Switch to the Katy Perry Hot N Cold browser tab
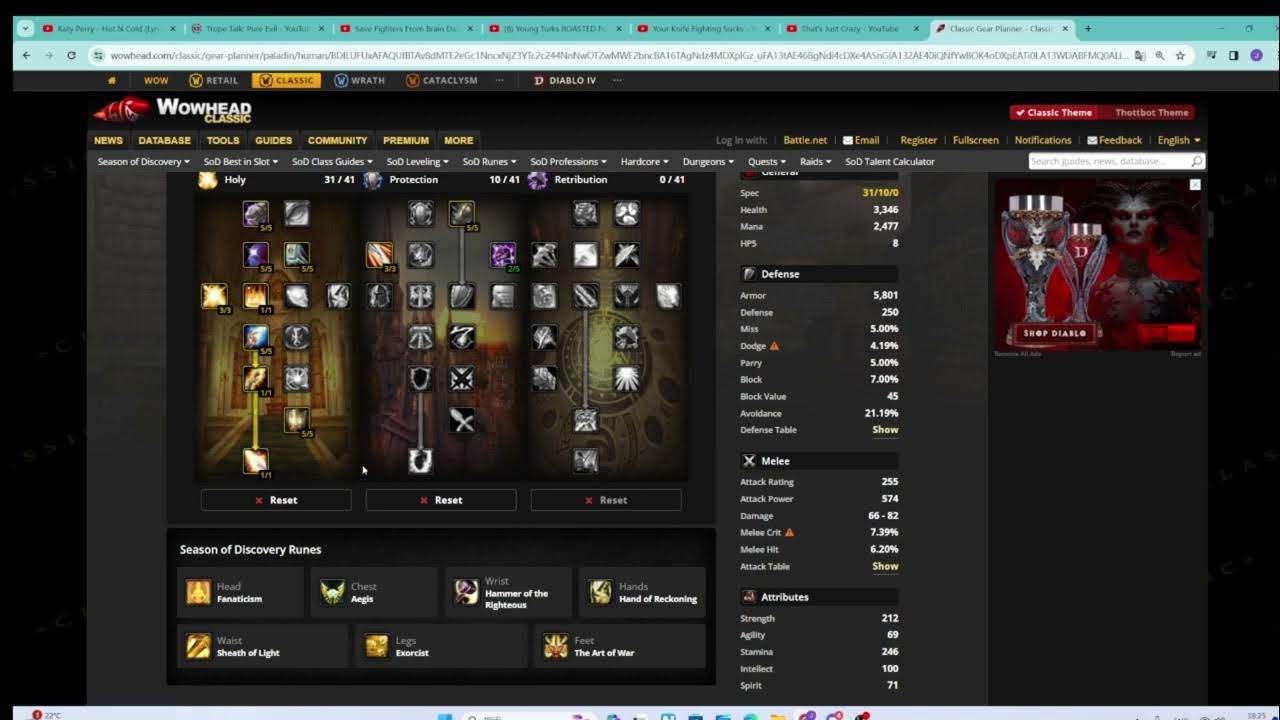This screenshot has width=1280, height=720. (x=106, y=28)
